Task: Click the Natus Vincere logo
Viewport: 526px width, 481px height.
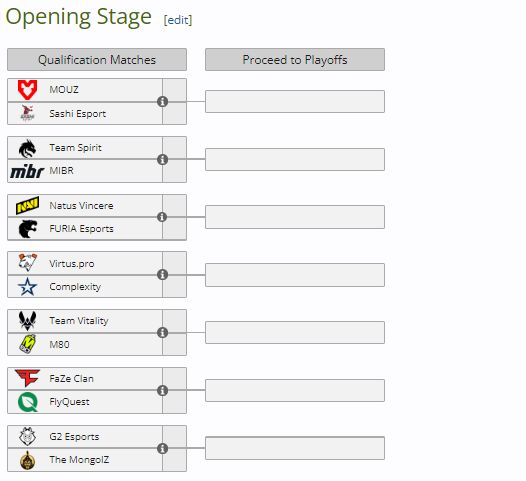Action: 28,205
